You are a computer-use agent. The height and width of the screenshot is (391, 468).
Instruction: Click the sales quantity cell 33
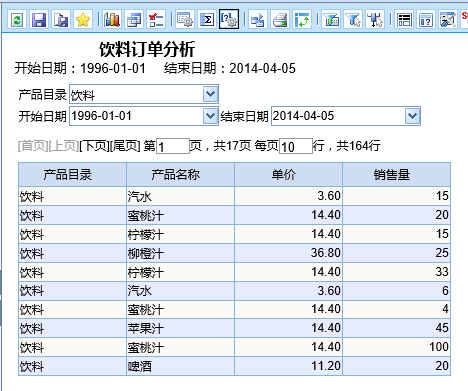click(396, 272)
